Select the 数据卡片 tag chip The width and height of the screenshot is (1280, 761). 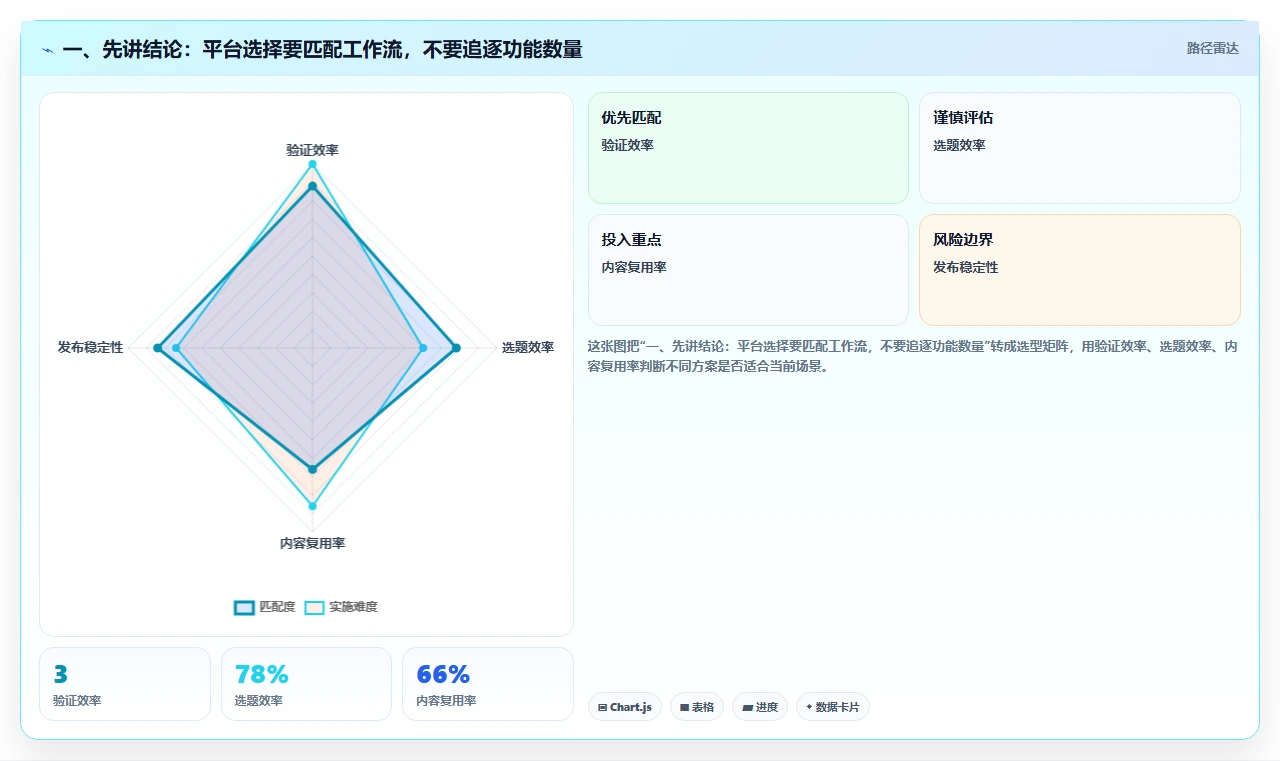pos(833,707)
